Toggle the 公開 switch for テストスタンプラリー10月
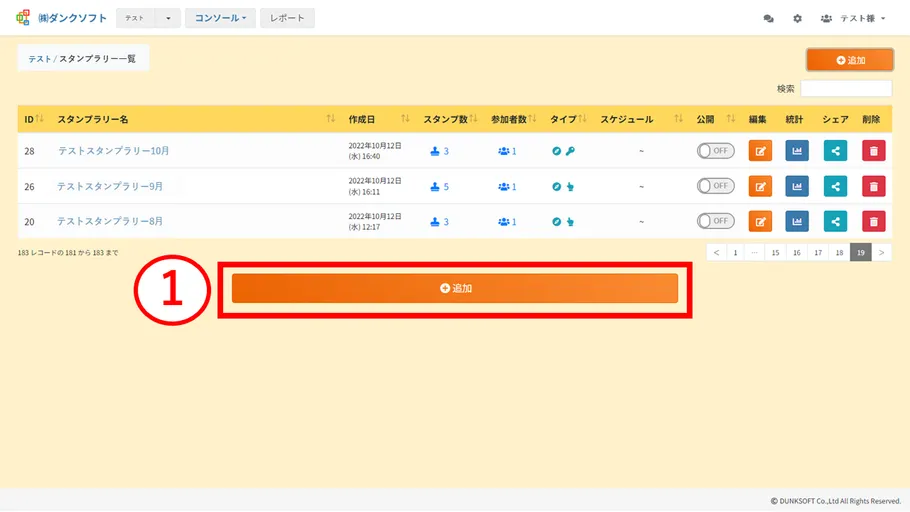The height and width of the screenshot is (512, 910). (x=715, y=151)
